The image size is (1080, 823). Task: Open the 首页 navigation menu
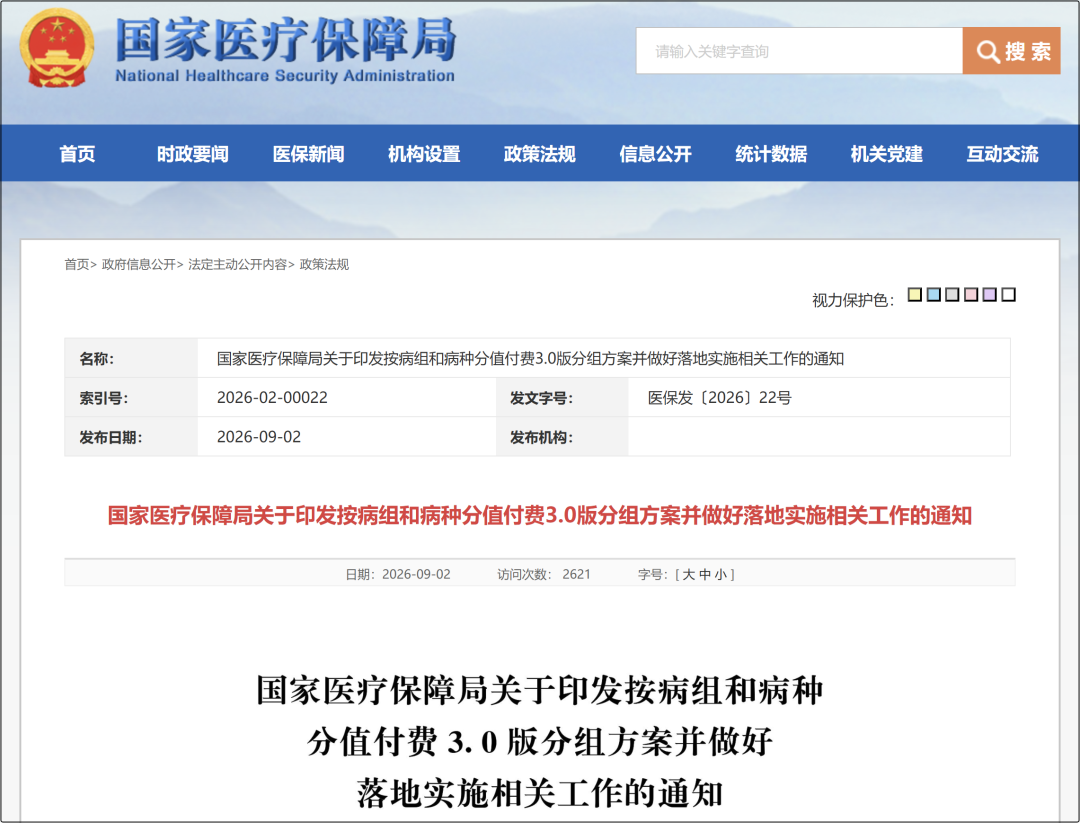click(x=77, y=154)
